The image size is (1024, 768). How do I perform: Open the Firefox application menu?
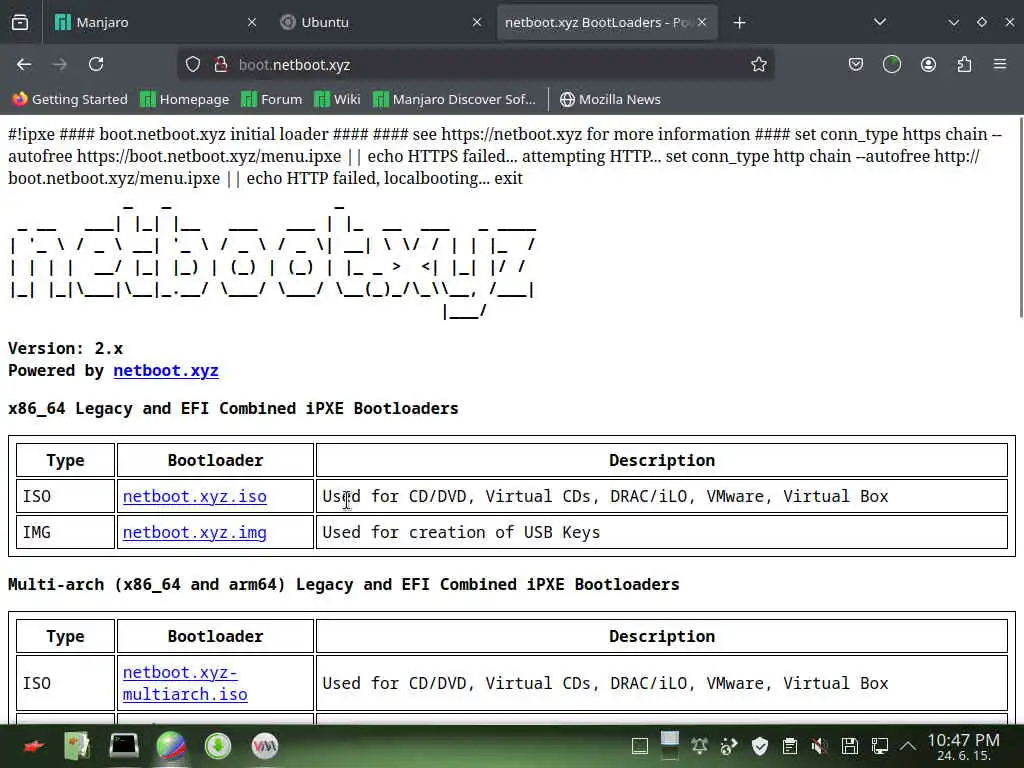1000,65
